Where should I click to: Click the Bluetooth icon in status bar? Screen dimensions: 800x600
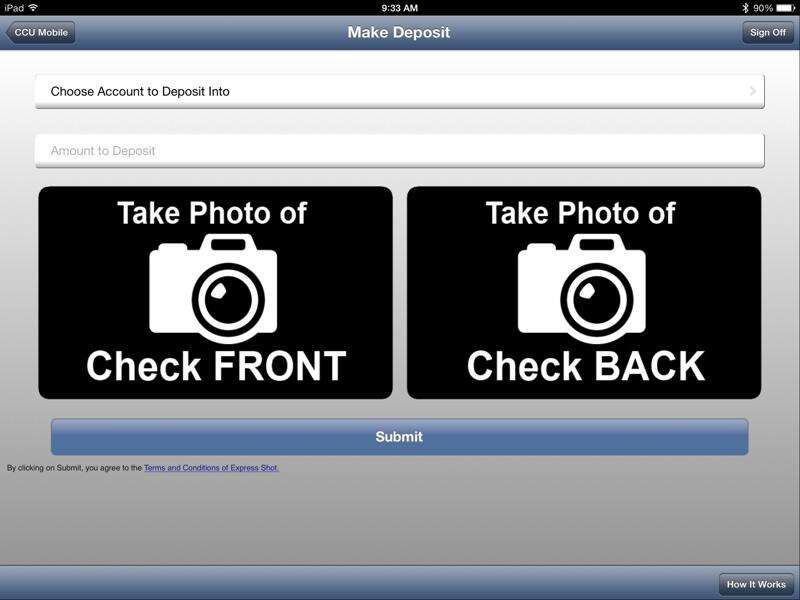tap(745, 8)
